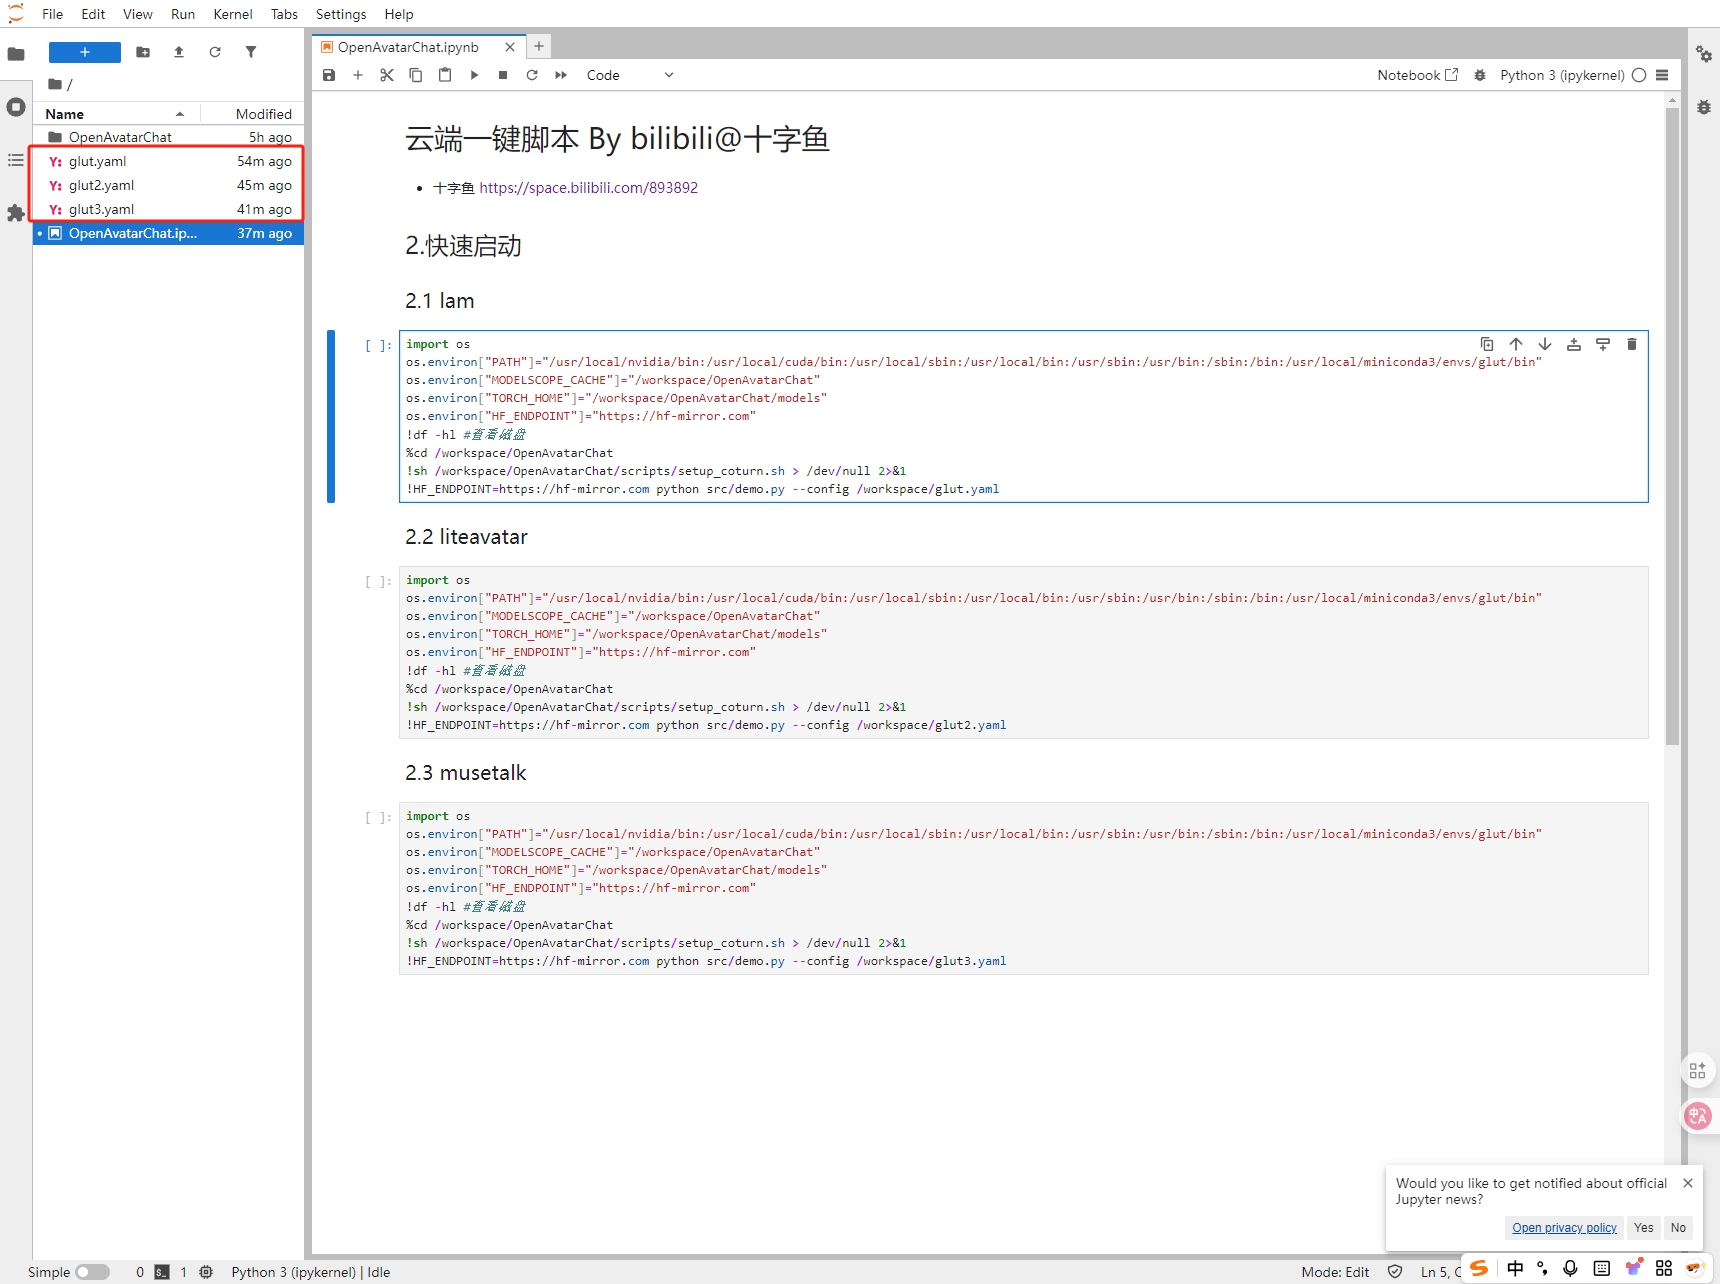Open the View menu
The image size is (1720, 1284).
pos(138,14)
